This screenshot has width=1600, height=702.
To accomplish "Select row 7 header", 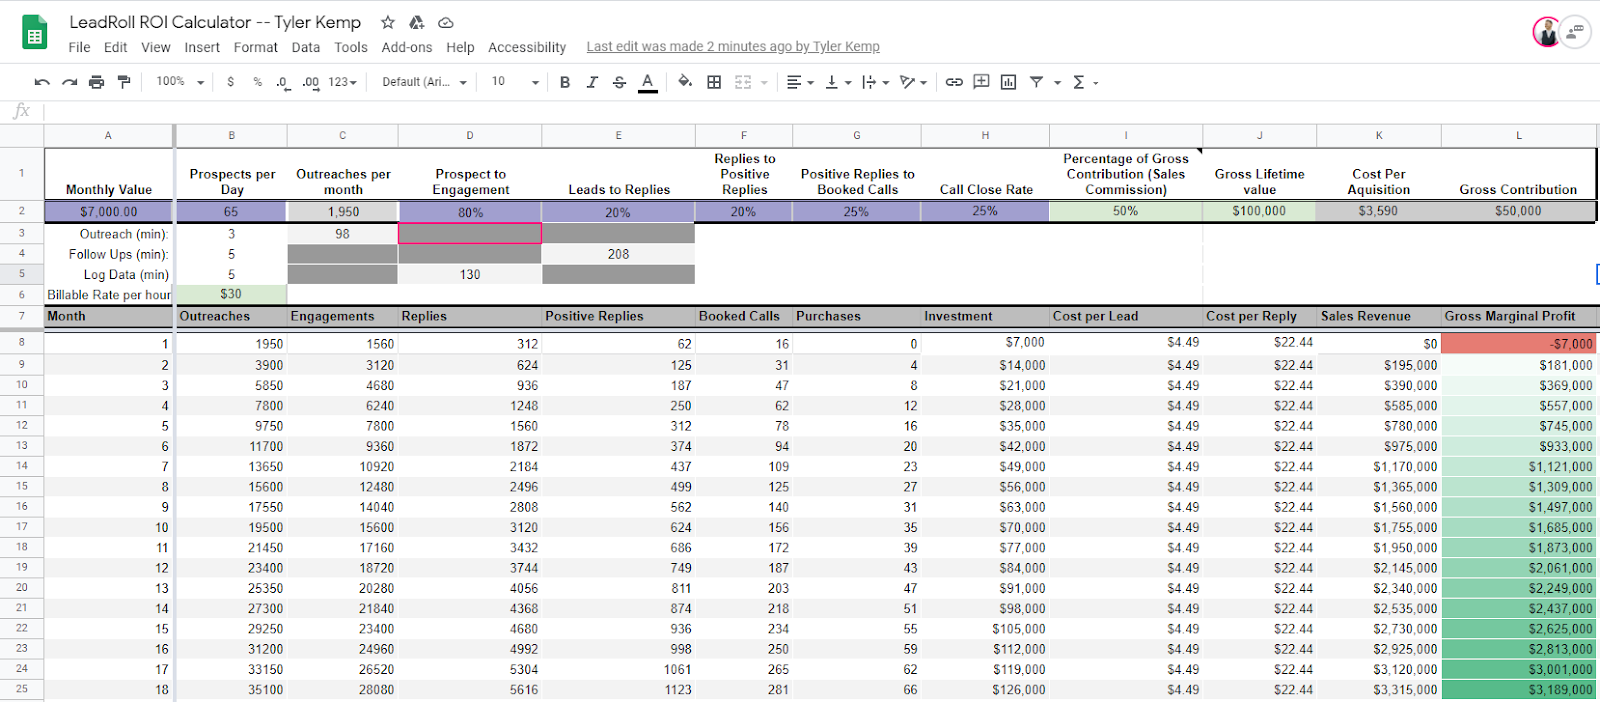I will tap(22, 316).
